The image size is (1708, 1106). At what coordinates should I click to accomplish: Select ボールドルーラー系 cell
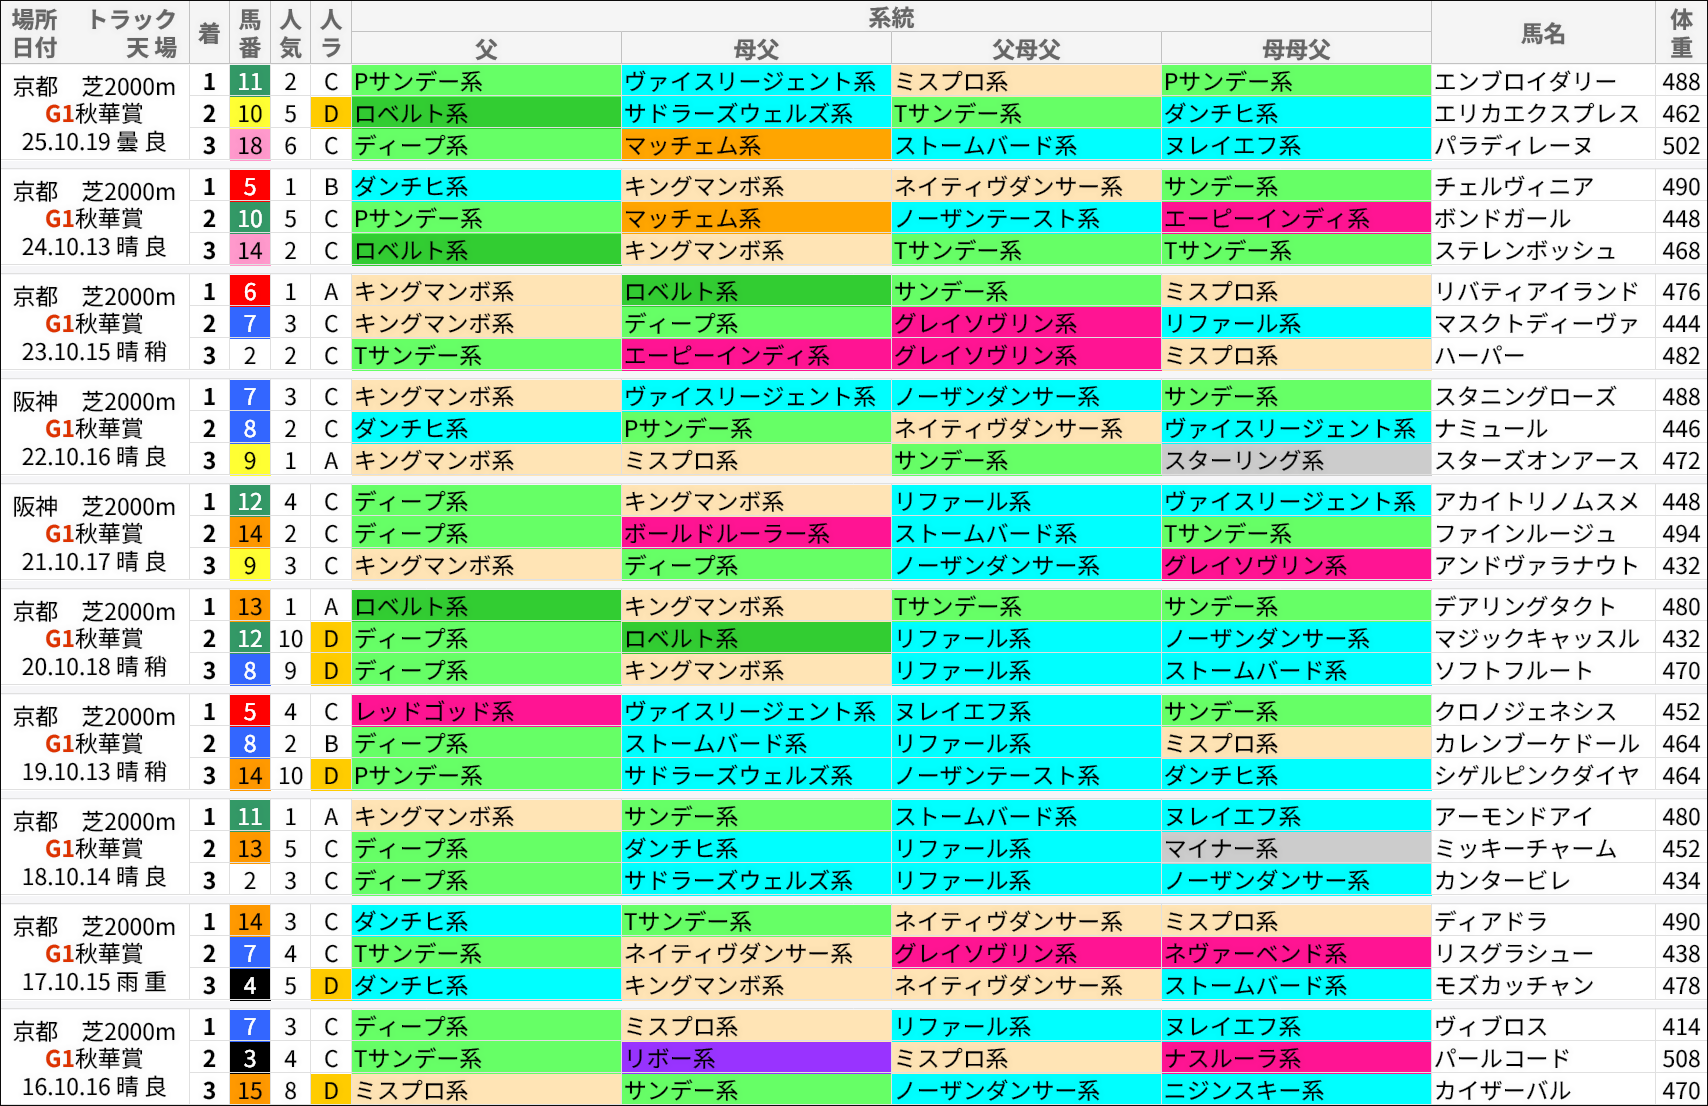[x=756, y=534]
